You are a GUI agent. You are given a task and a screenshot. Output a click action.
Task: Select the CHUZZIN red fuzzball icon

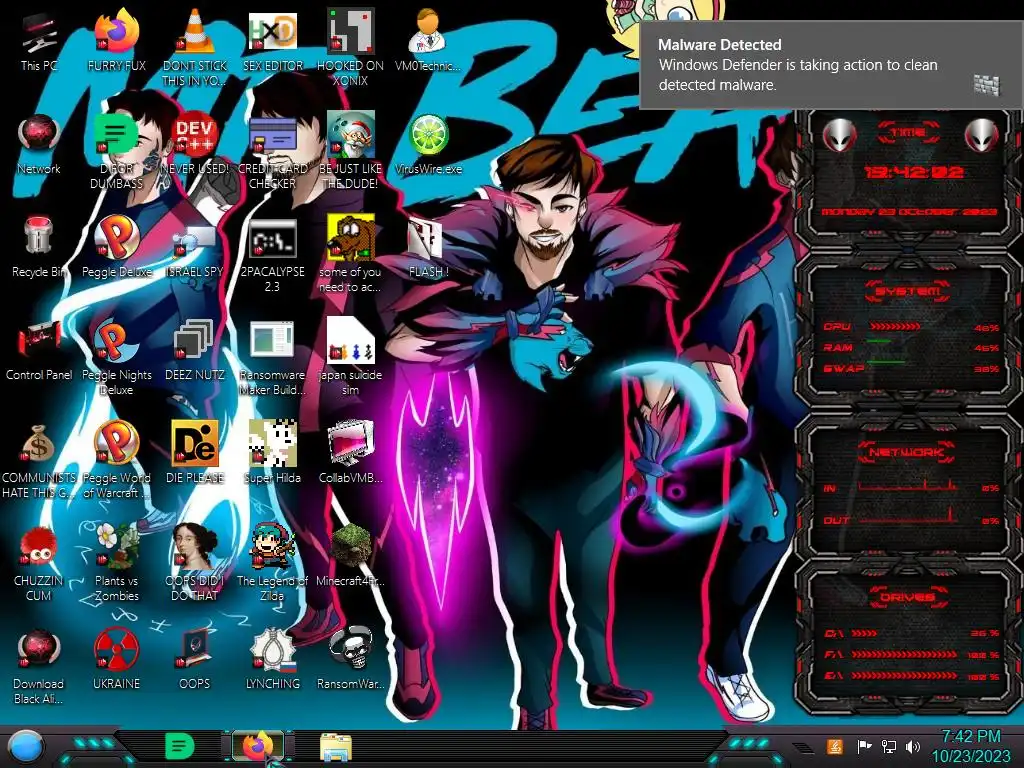click(x=39, y=563)
